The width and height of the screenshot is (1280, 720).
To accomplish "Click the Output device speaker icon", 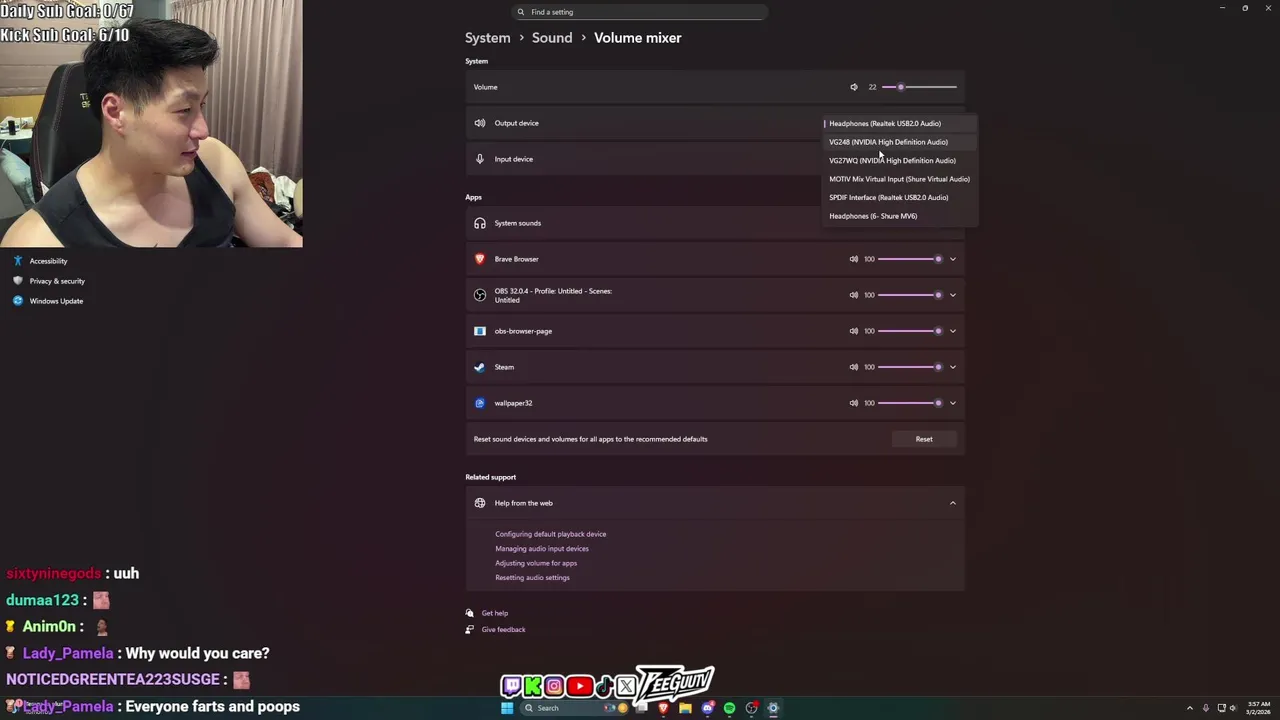I will pos(480,123).
